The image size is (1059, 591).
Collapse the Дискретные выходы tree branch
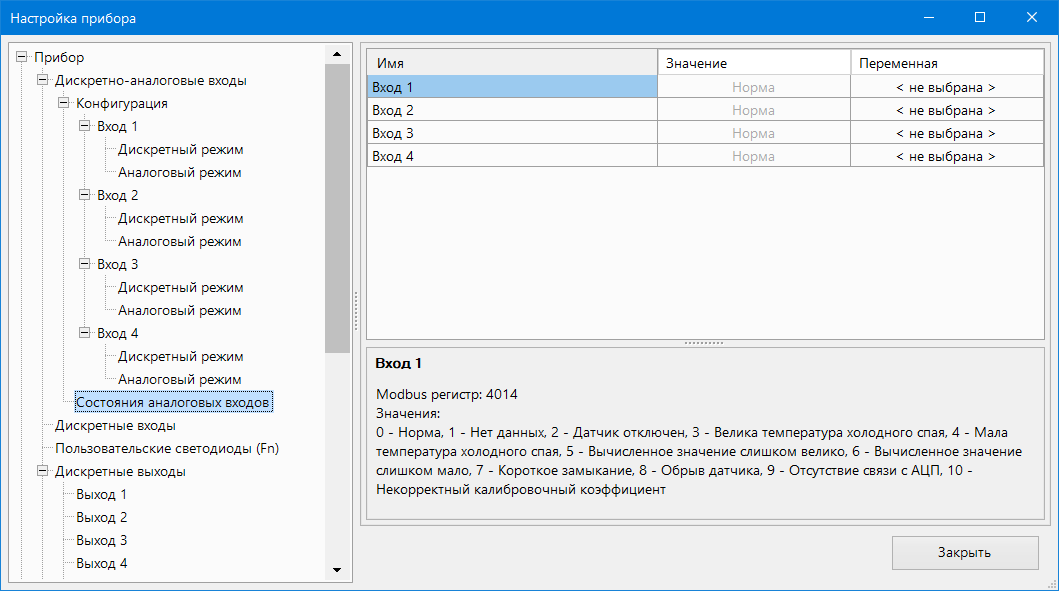43,472
